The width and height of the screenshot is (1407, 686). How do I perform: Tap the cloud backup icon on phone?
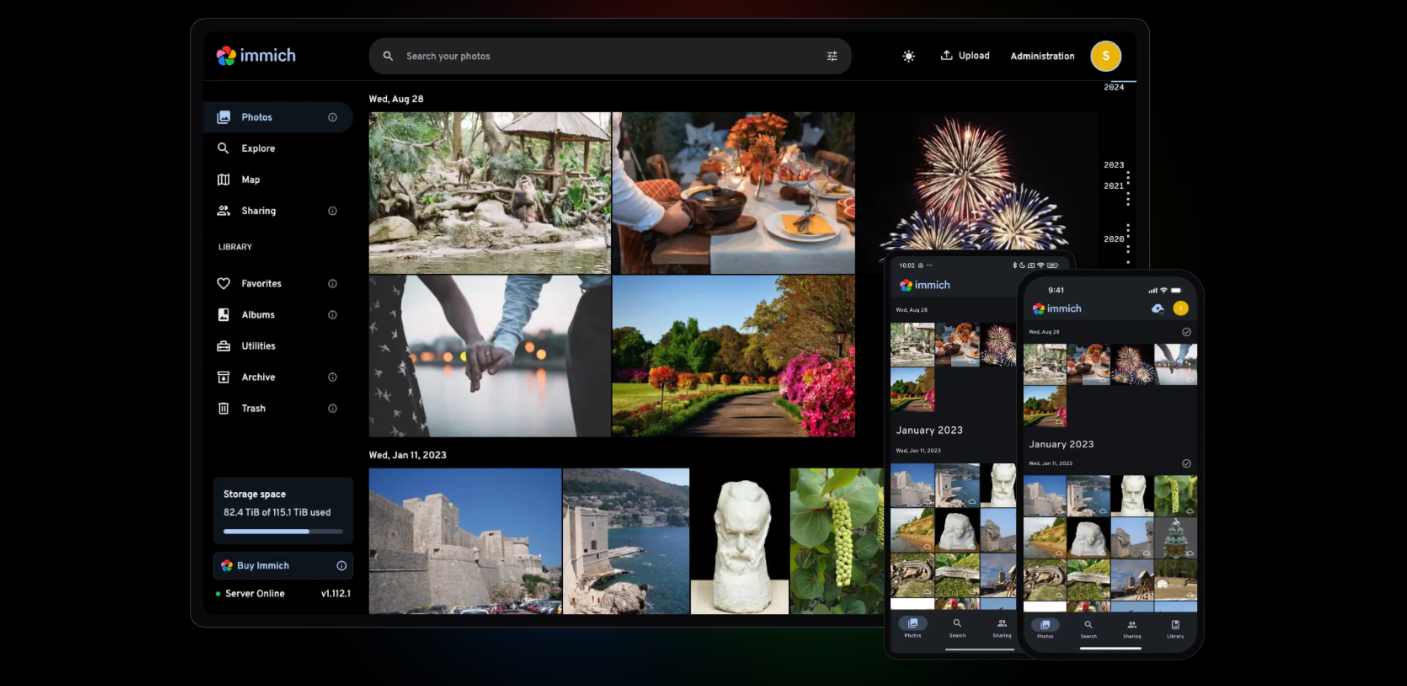point(1157,308)
